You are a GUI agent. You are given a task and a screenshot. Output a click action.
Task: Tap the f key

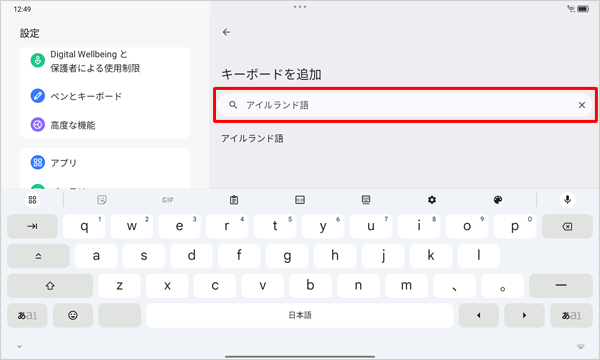click(x=240, y=256)
